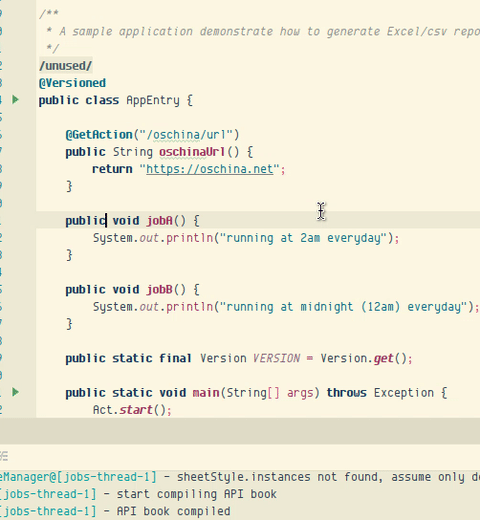This screenshot has height=520, width=480.
Task: Place cursor on jobA method name
Action: (159, 221)
